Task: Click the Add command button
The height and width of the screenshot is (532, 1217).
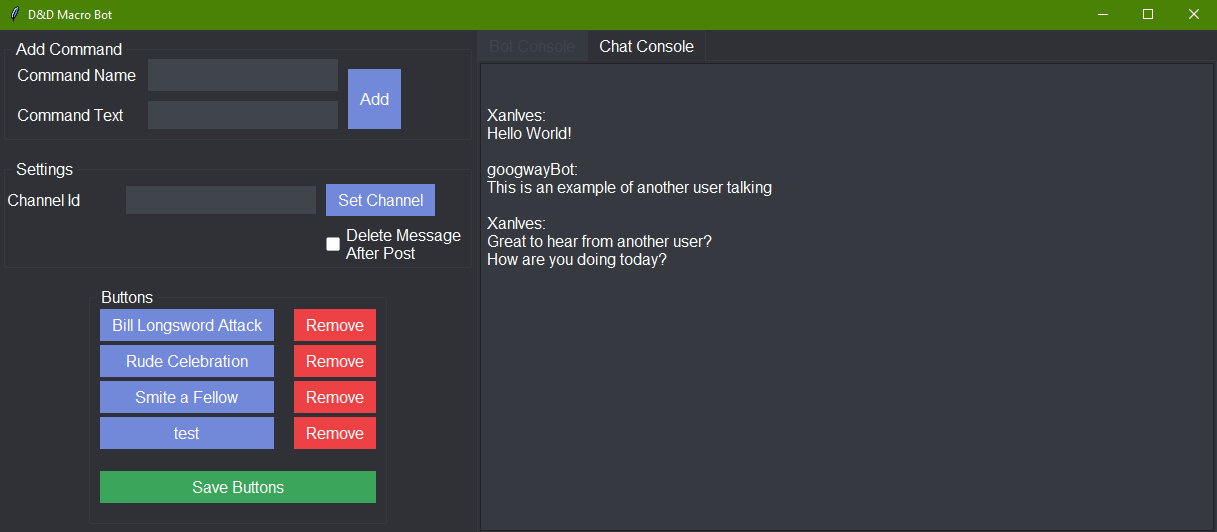Action: [374, 99]
